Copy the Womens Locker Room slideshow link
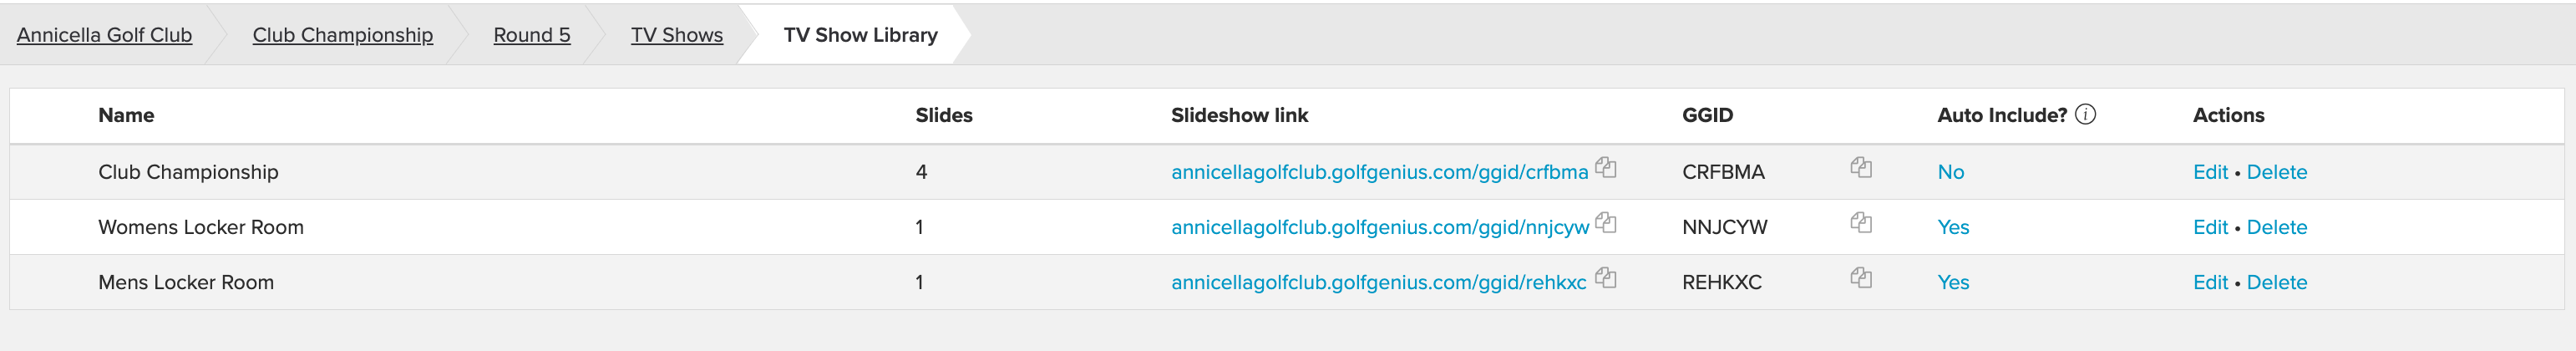The height and width of the screenshot is (351, 2576). pyautogui.click(x=1605, y=223)
